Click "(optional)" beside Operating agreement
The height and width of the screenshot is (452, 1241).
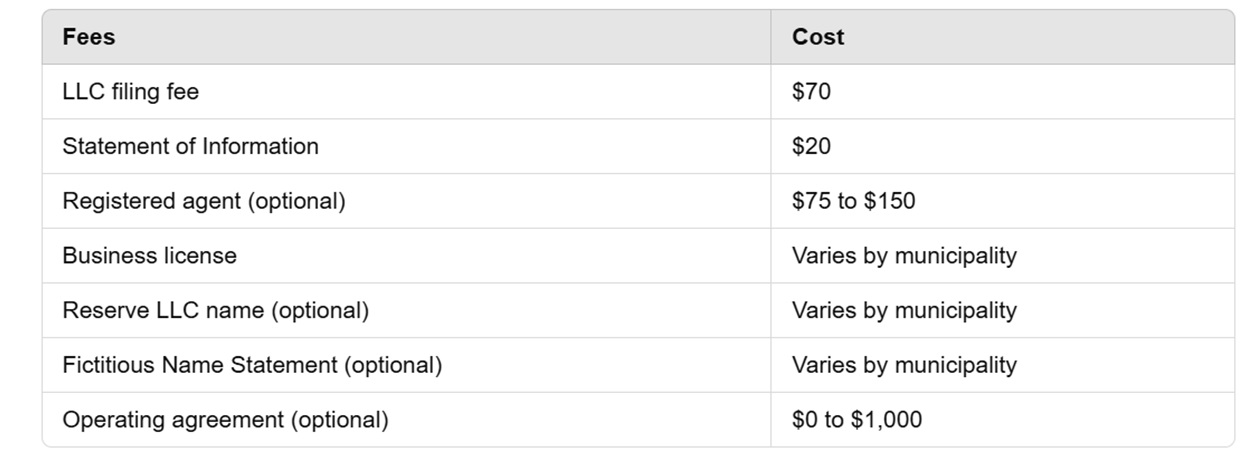(x=339, y=420)
